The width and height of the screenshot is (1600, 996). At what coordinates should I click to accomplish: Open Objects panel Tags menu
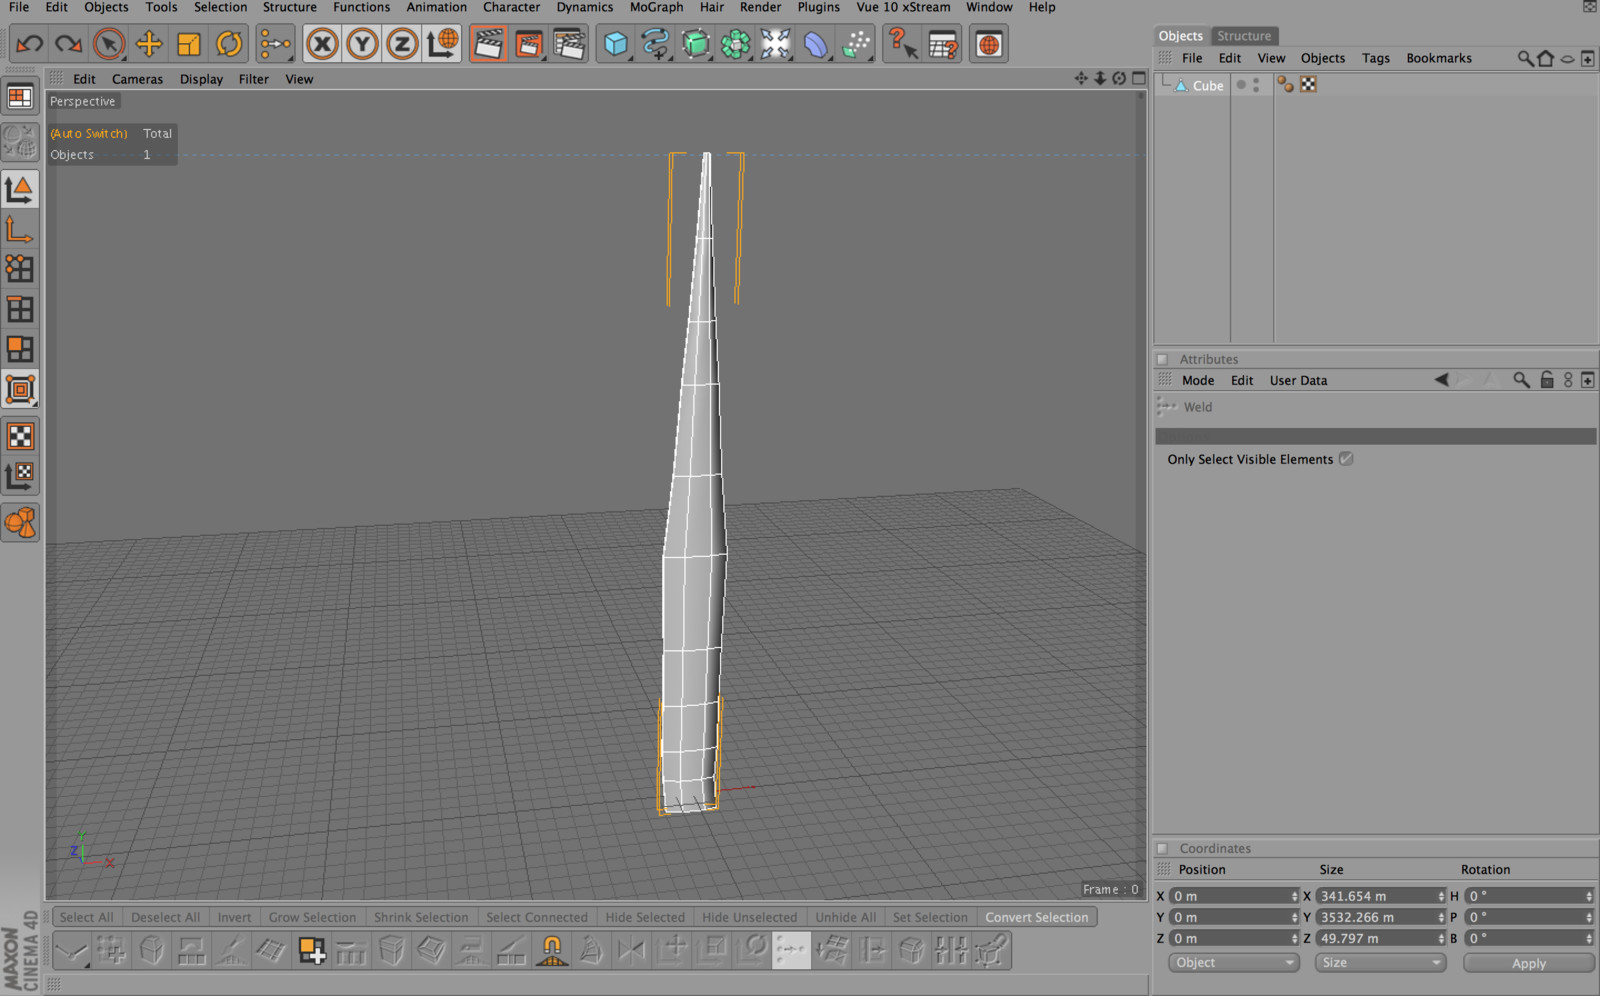[x=1375, y=58]
